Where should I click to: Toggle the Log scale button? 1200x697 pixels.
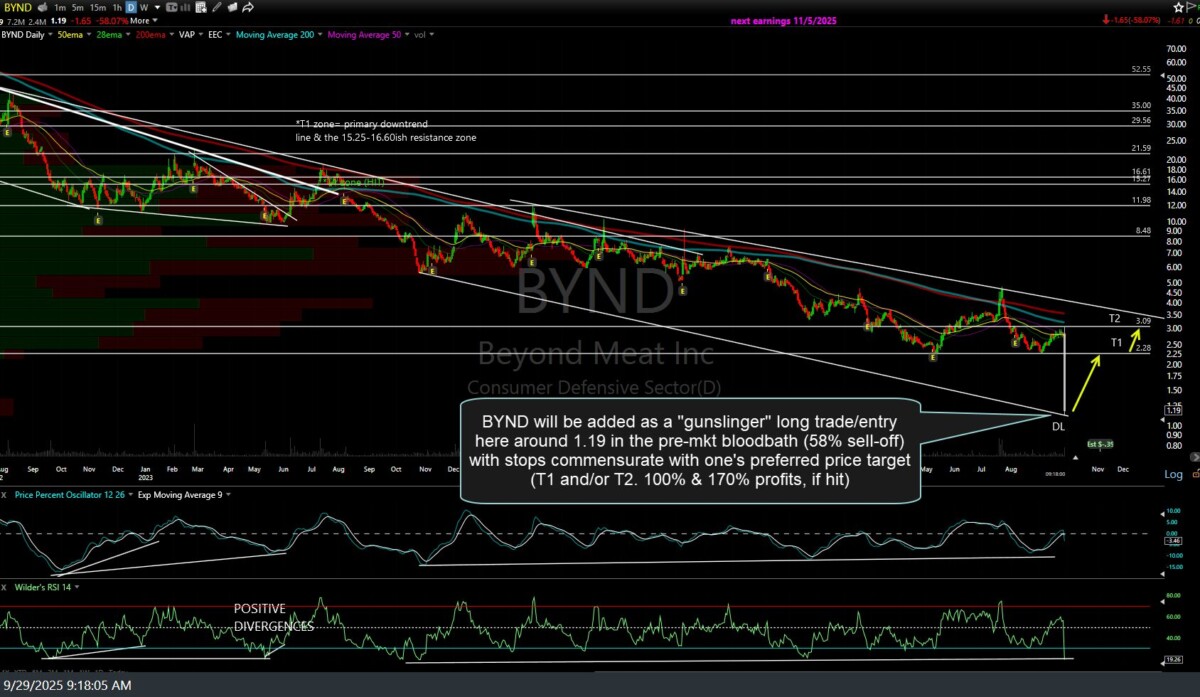coord(1172,474)
